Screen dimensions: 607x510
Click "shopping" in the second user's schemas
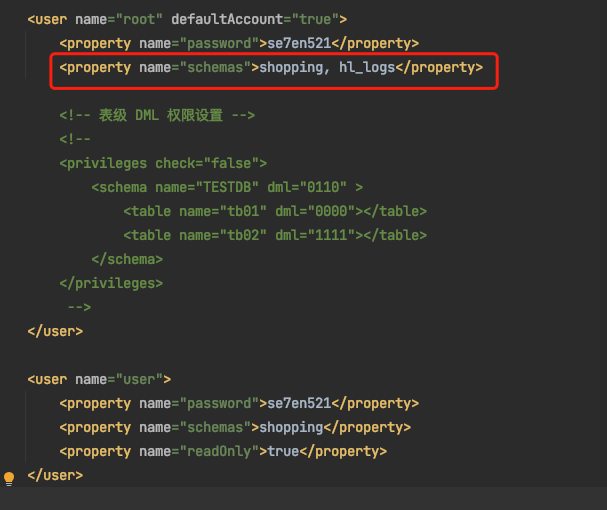[x=291, y=427]
